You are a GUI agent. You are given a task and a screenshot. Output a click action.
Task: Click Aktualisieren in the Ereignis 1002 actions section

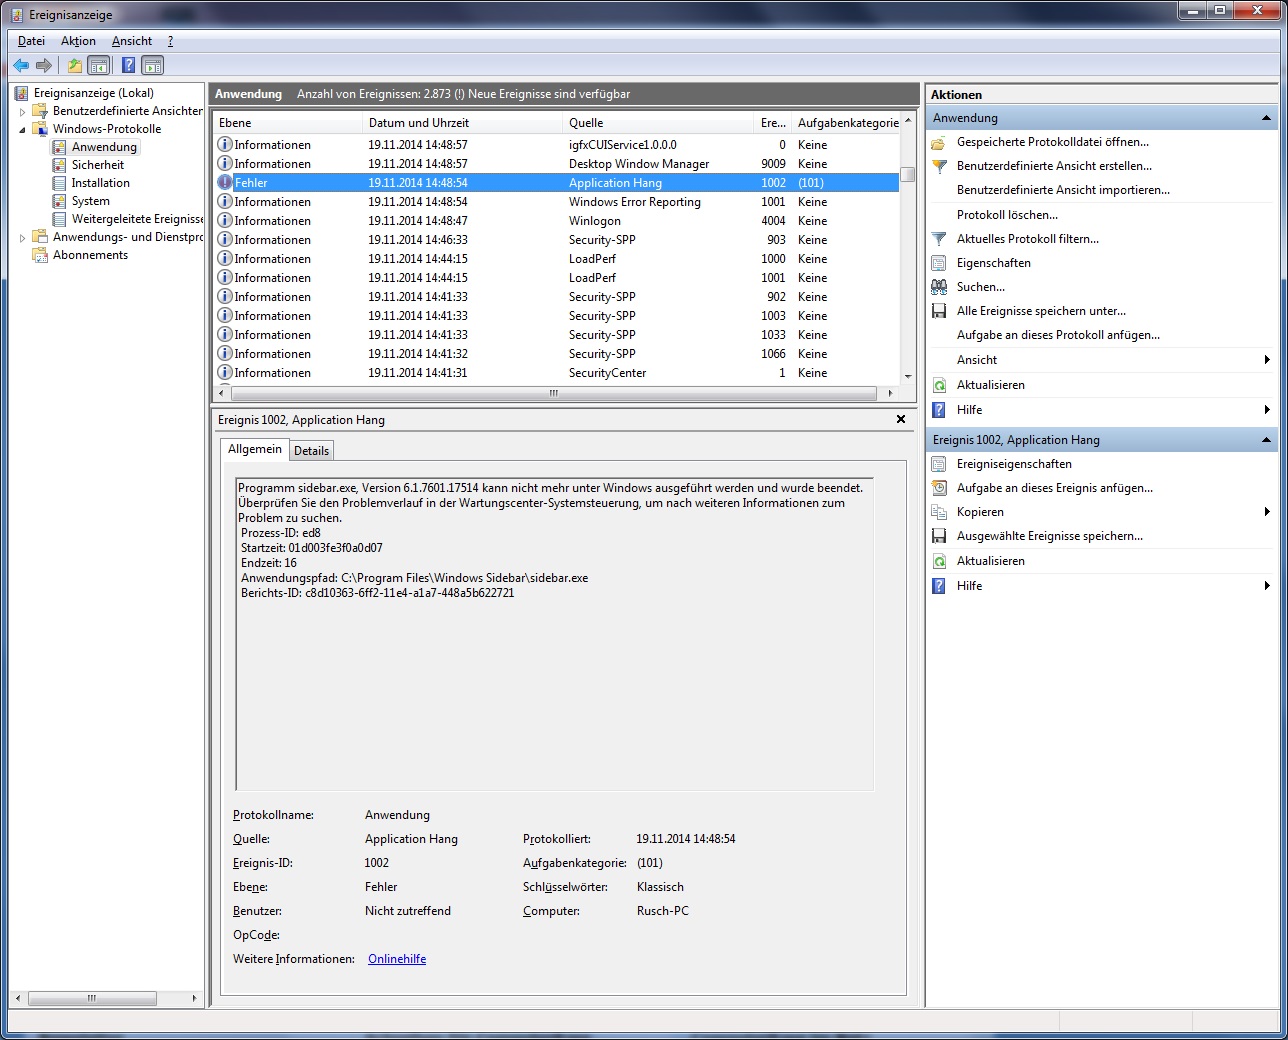[990, 561]
